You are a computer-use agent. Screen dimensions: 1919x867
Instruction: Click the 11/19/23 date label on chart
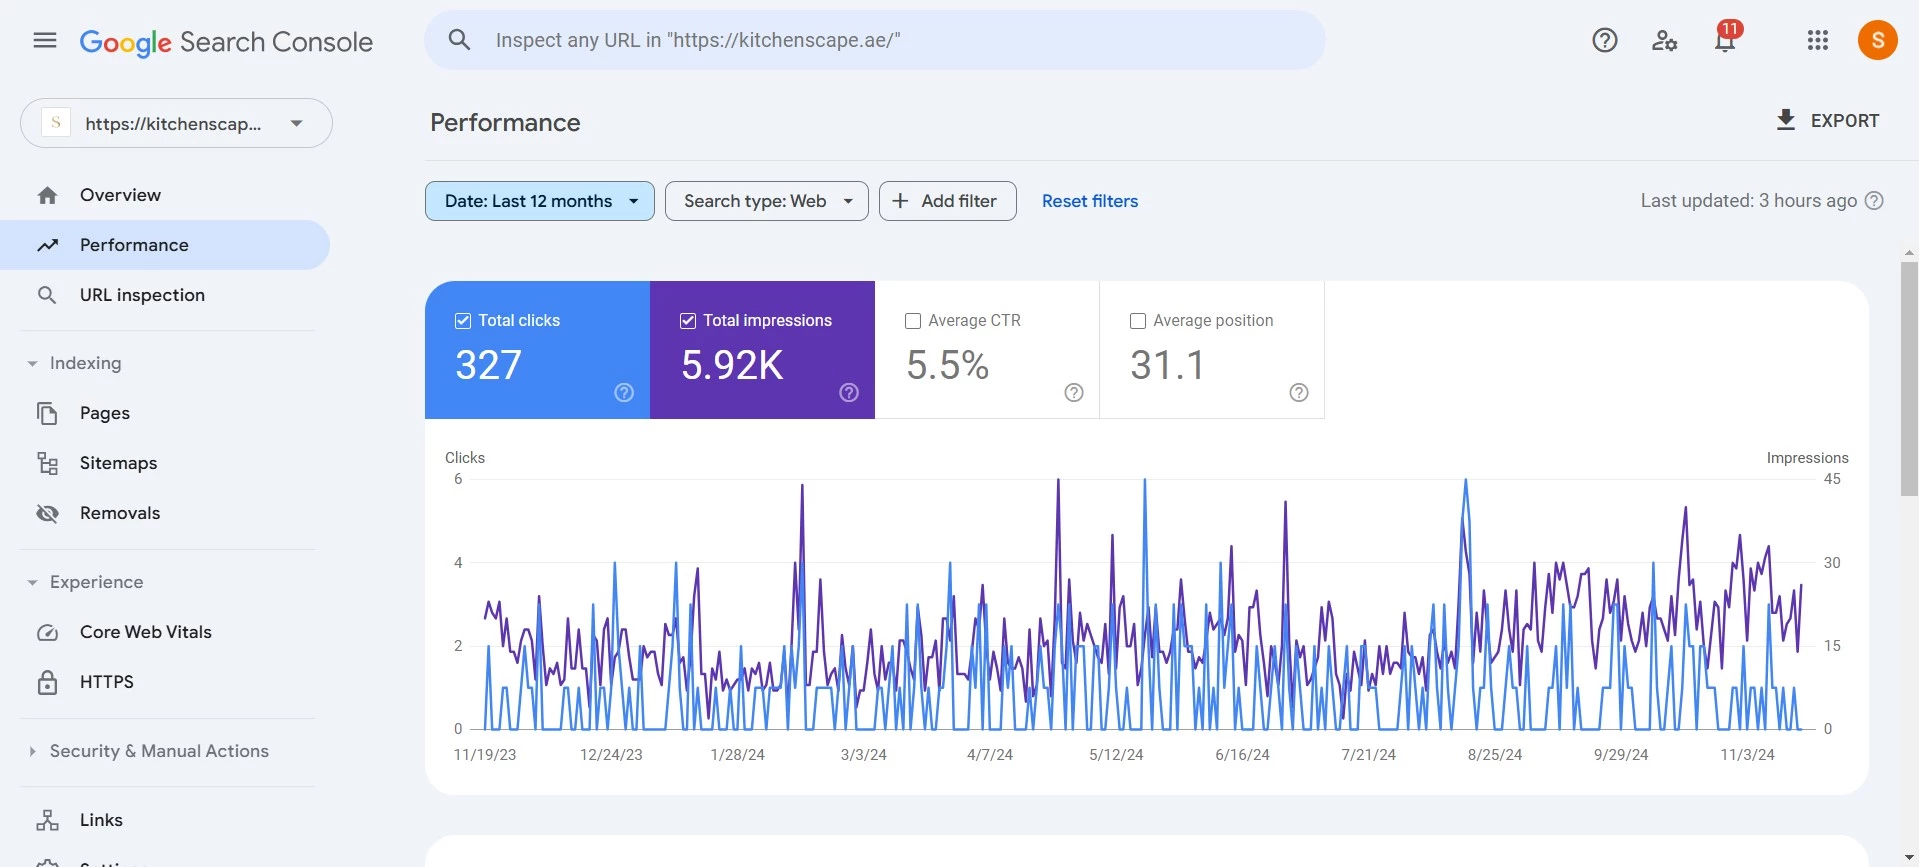point(485,755)
